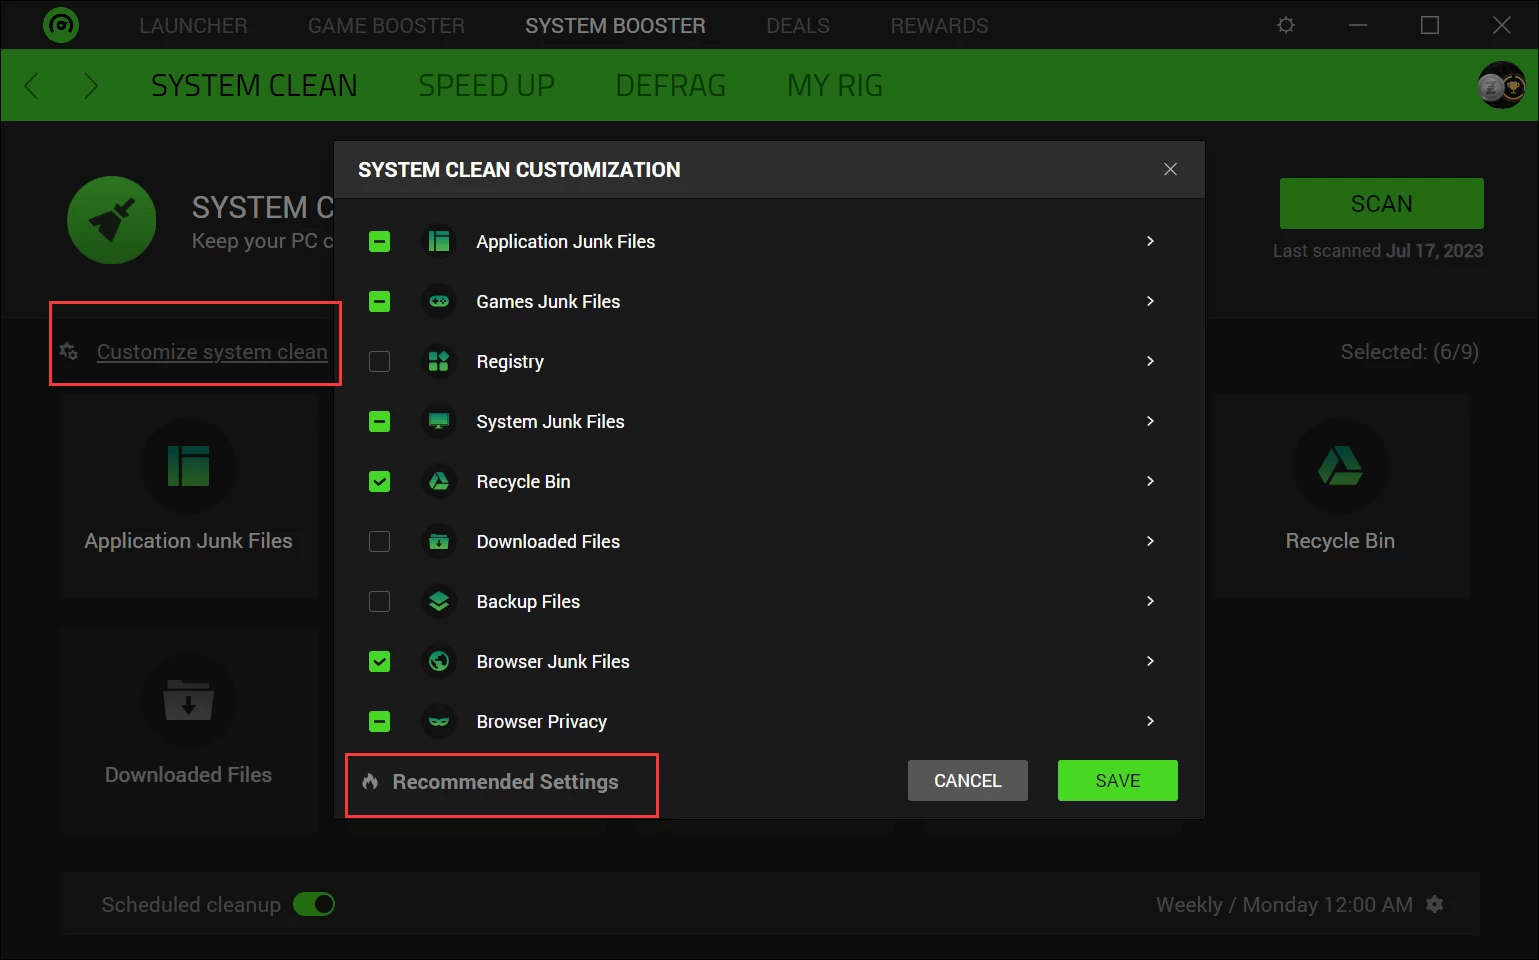Viewport: 1539px width, 960px height.
Task: Expand the Registry chevron
Action: coord(1150,361)
